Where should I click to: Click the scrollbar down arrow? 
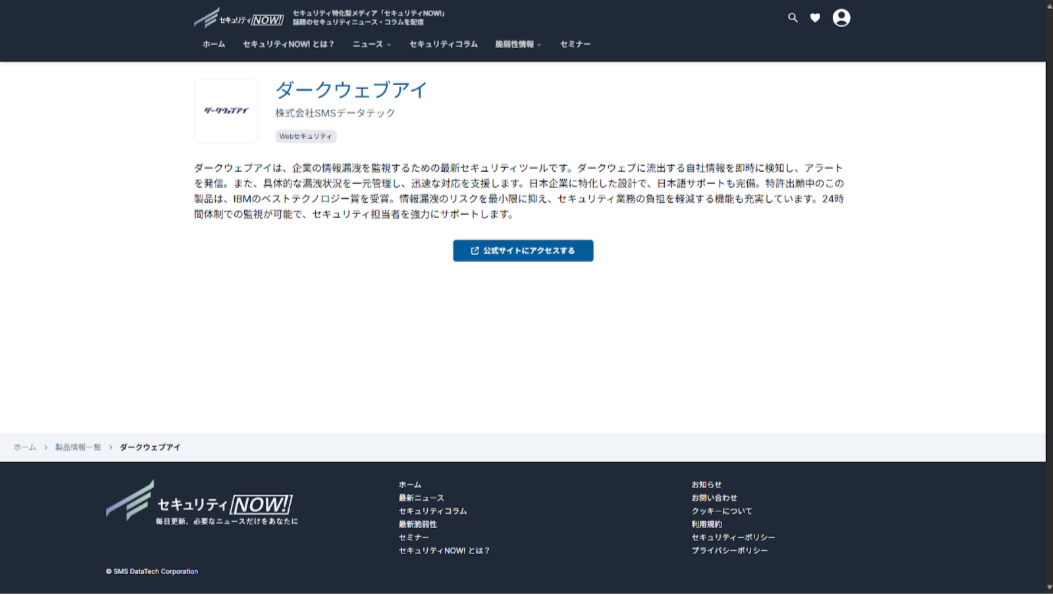click(x=1047, y=588)
